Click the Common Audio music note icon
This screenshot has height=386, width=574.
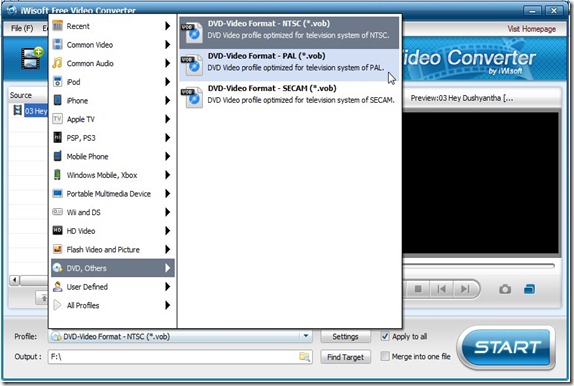pos(57,63)
